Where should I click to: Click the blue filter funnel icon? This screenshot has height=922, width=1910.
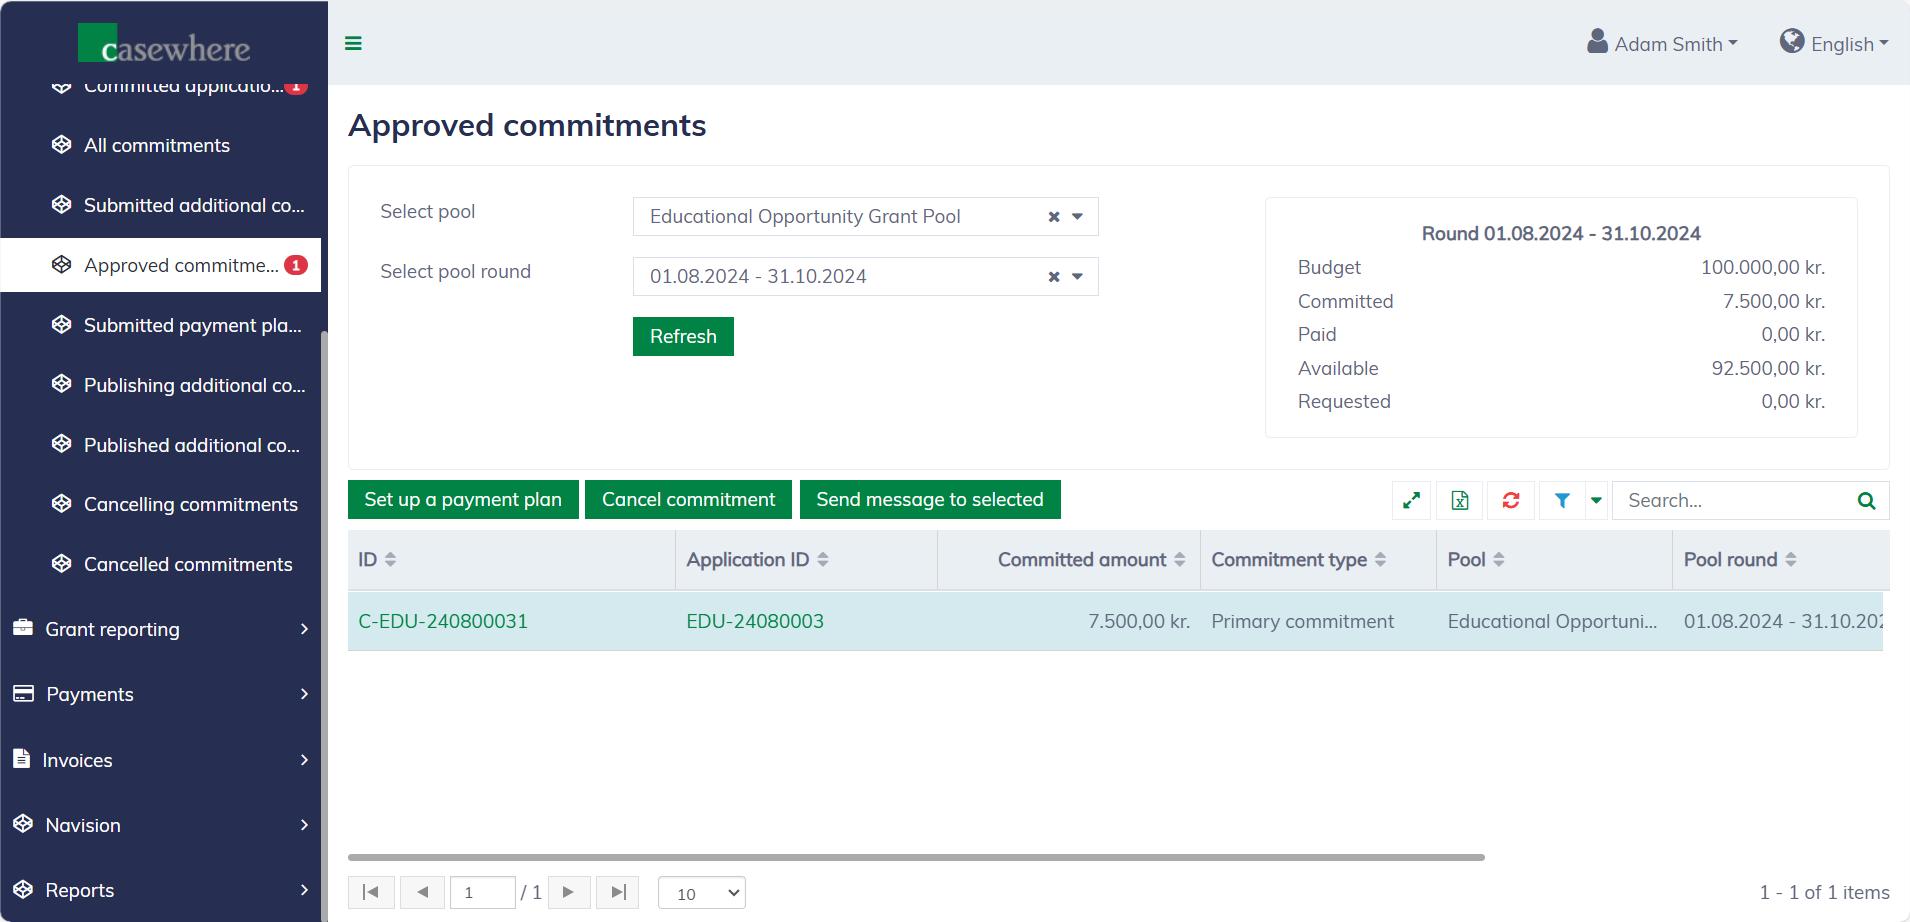coord(1562,500)
